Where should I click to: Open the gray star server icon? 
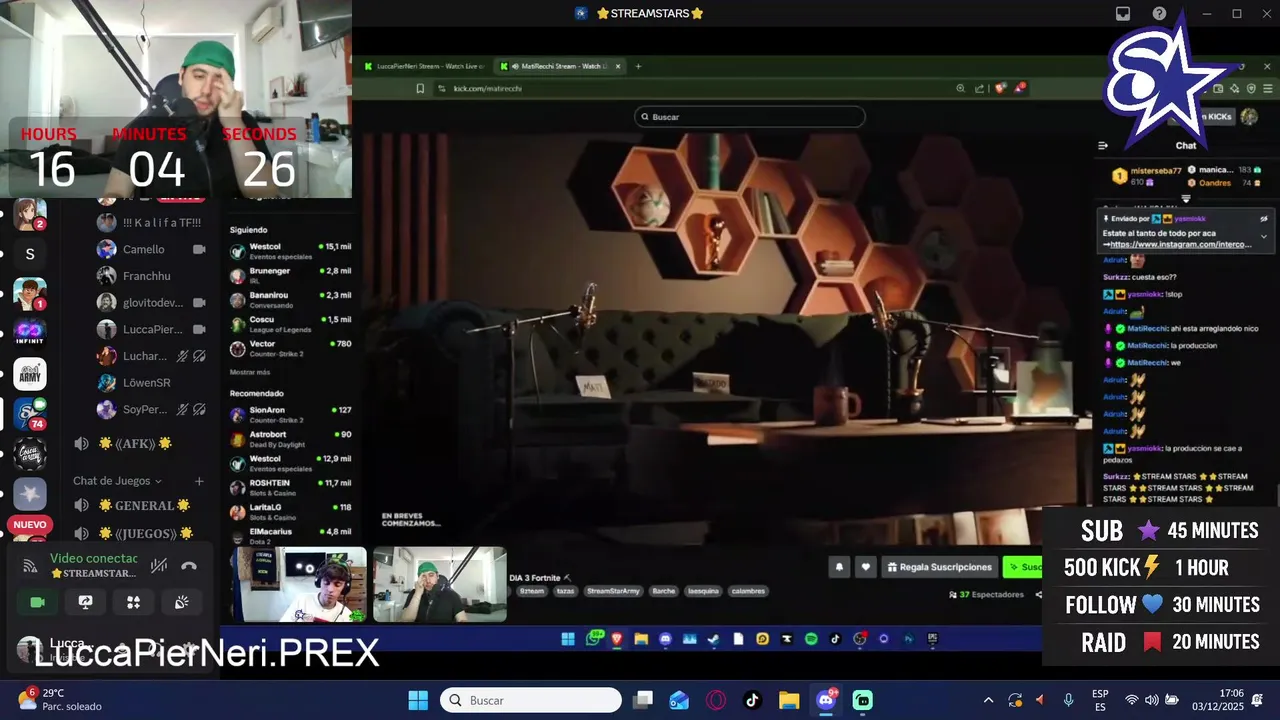(x=30, y=494)
